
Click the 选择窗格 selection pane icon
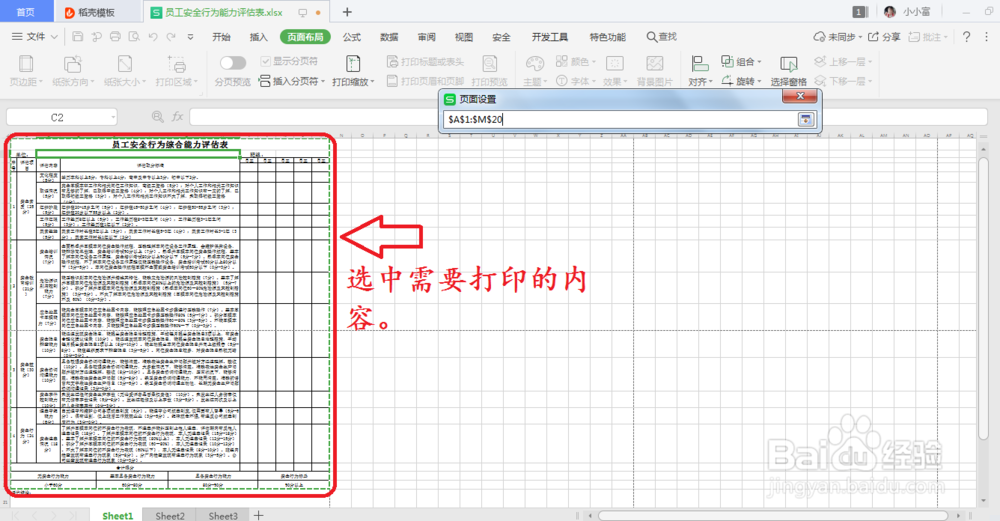coord(789,64)
